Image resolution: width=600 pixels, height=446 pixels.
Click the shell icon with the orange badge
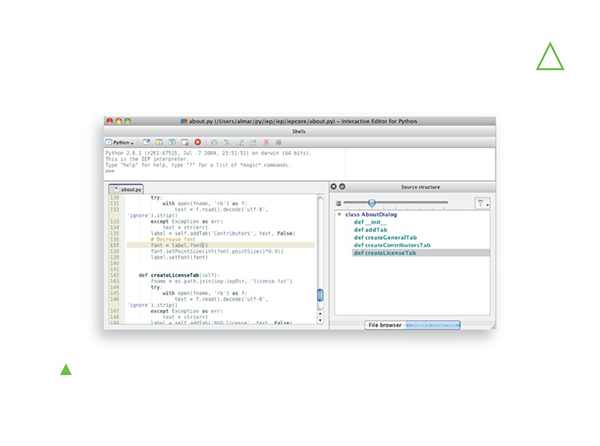click(x=185, y=142)
